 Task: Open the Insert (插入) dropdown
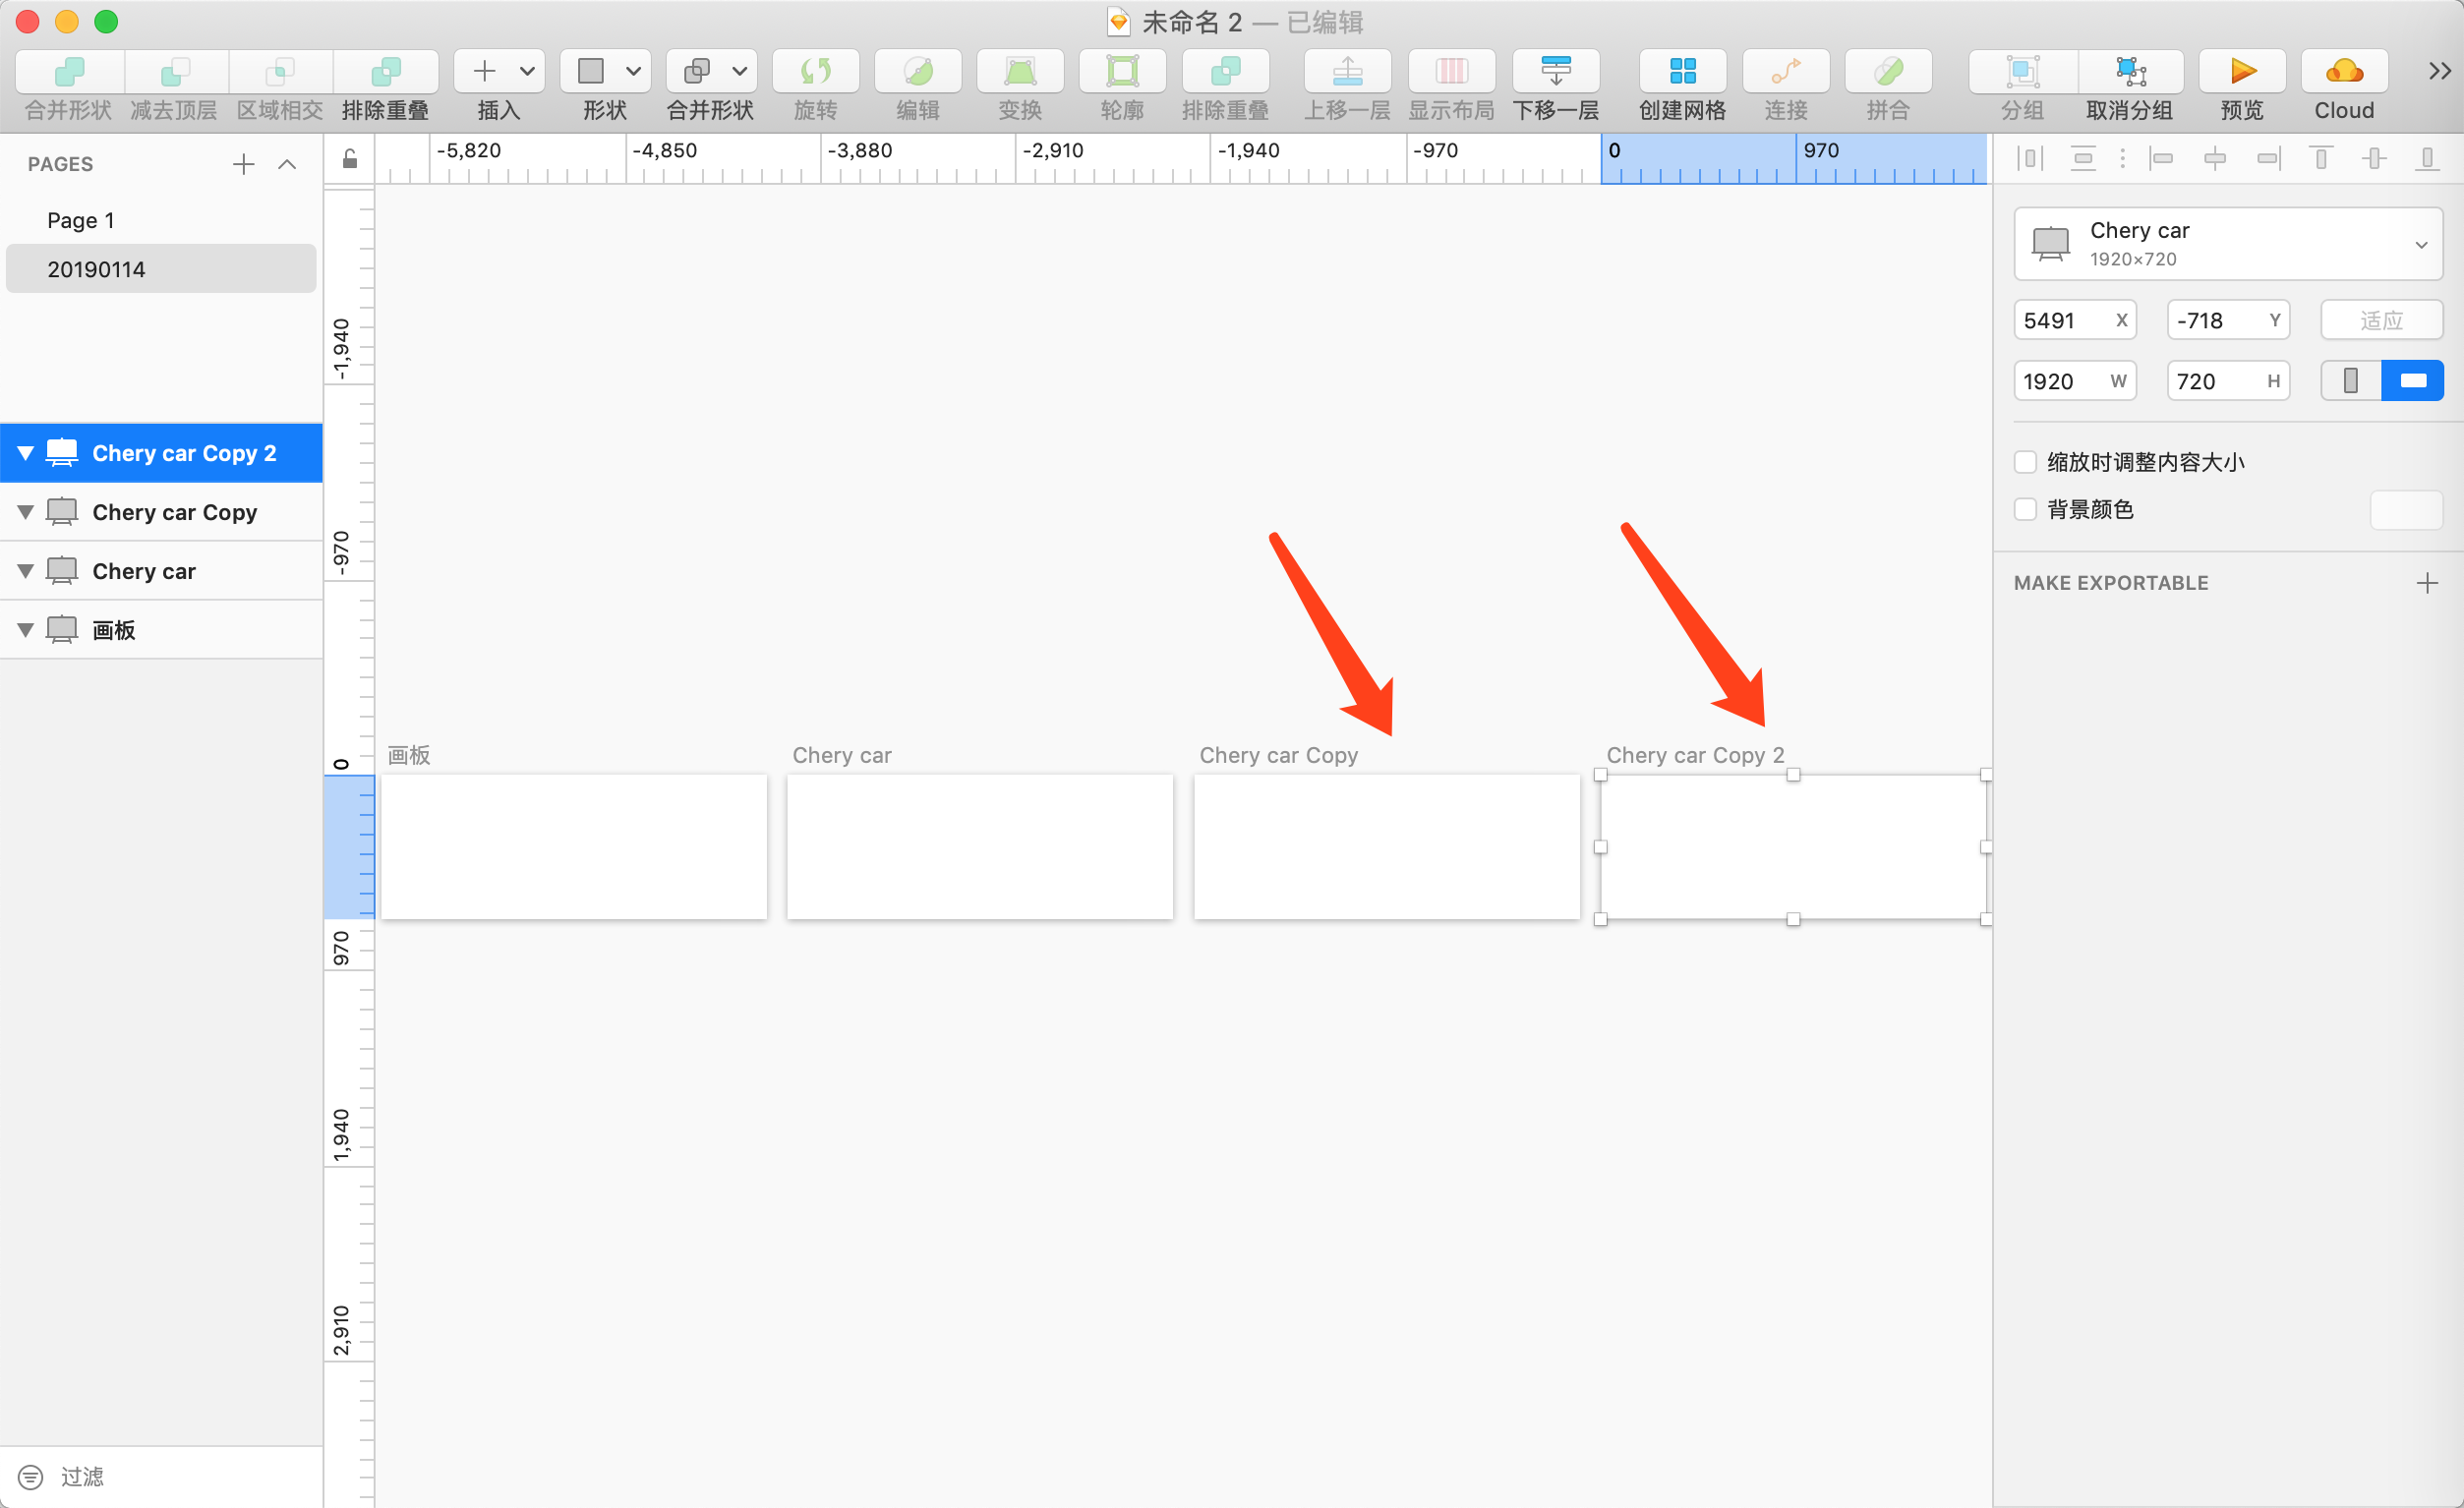tap(499, 72)
